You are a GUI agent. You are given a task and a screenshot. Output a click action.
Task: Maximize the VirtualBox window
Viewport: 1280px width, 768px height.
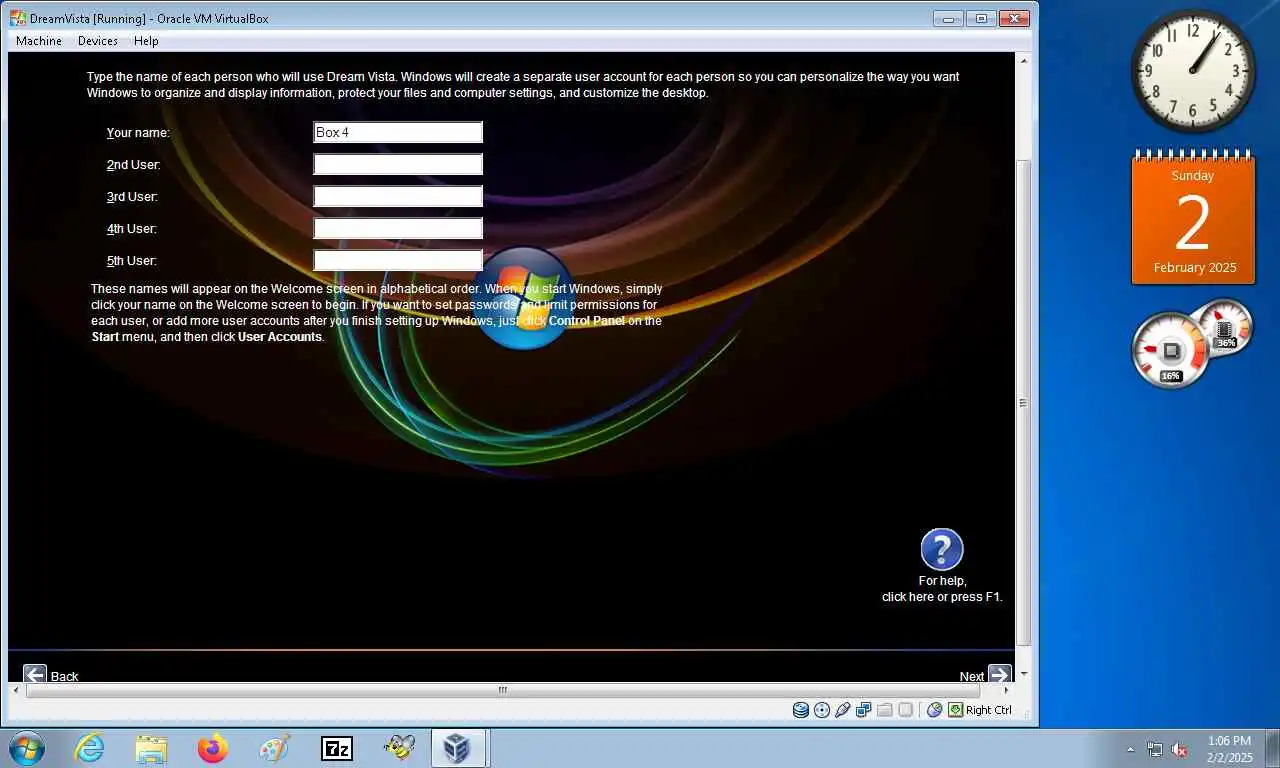coord(980,18)
